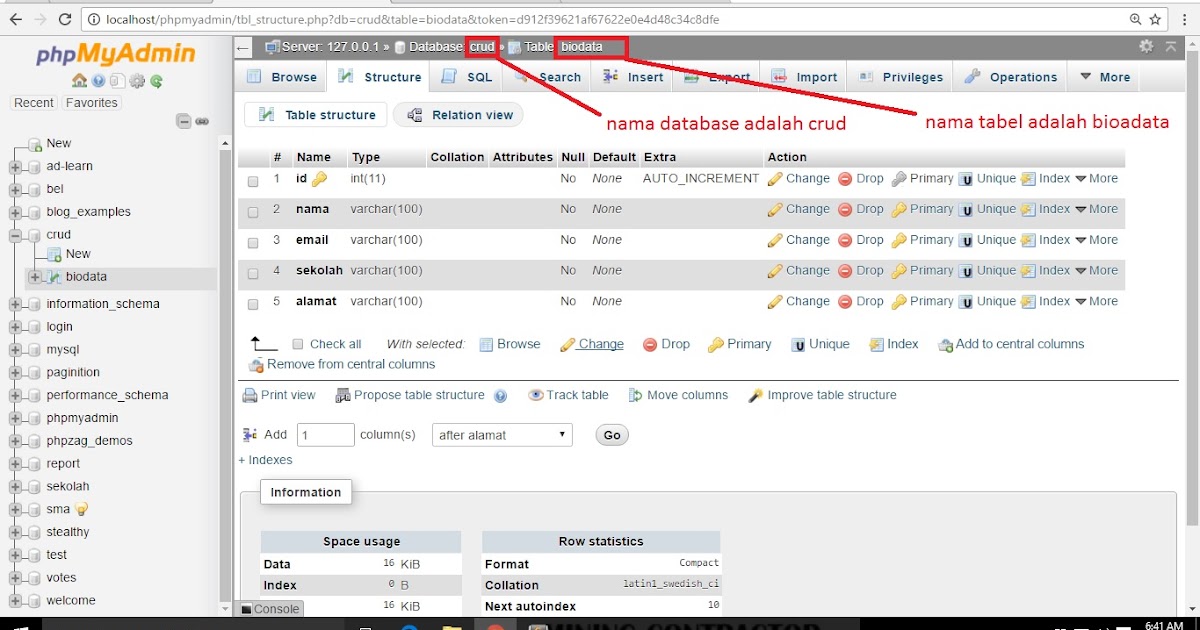The image size is (1200, 630).
Task: Check the Check all checkbox
Action: [x=296, y=343]
